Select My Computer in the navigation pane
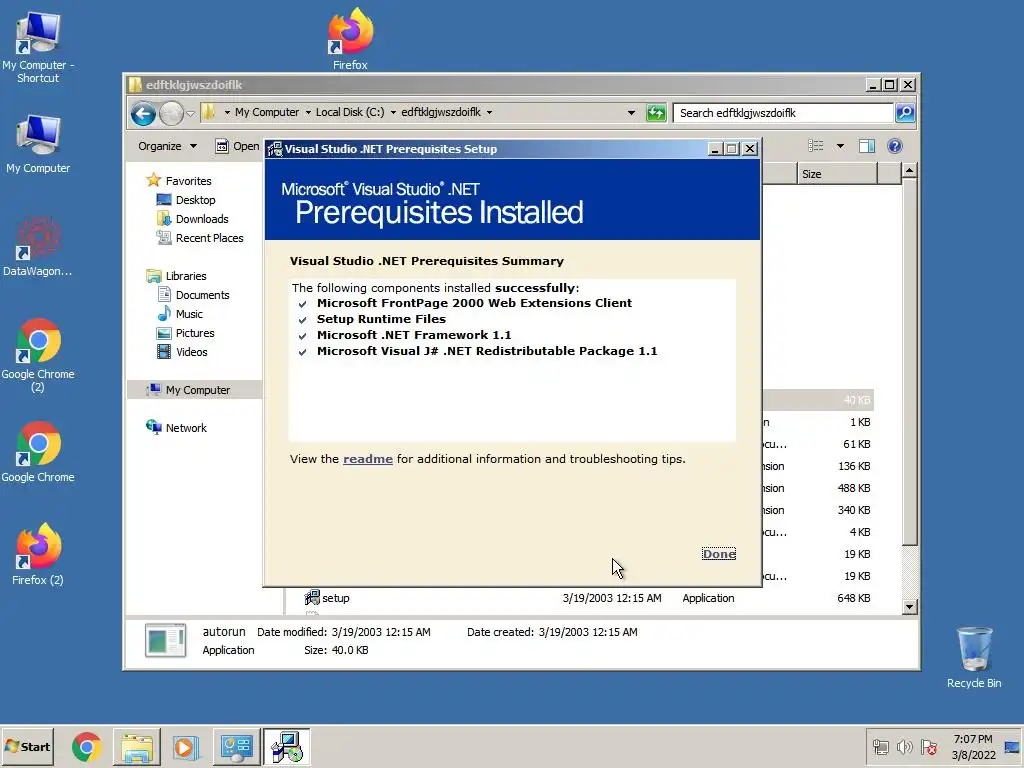The width and height of the screenshot is (1024, 768). pos(197,390)
